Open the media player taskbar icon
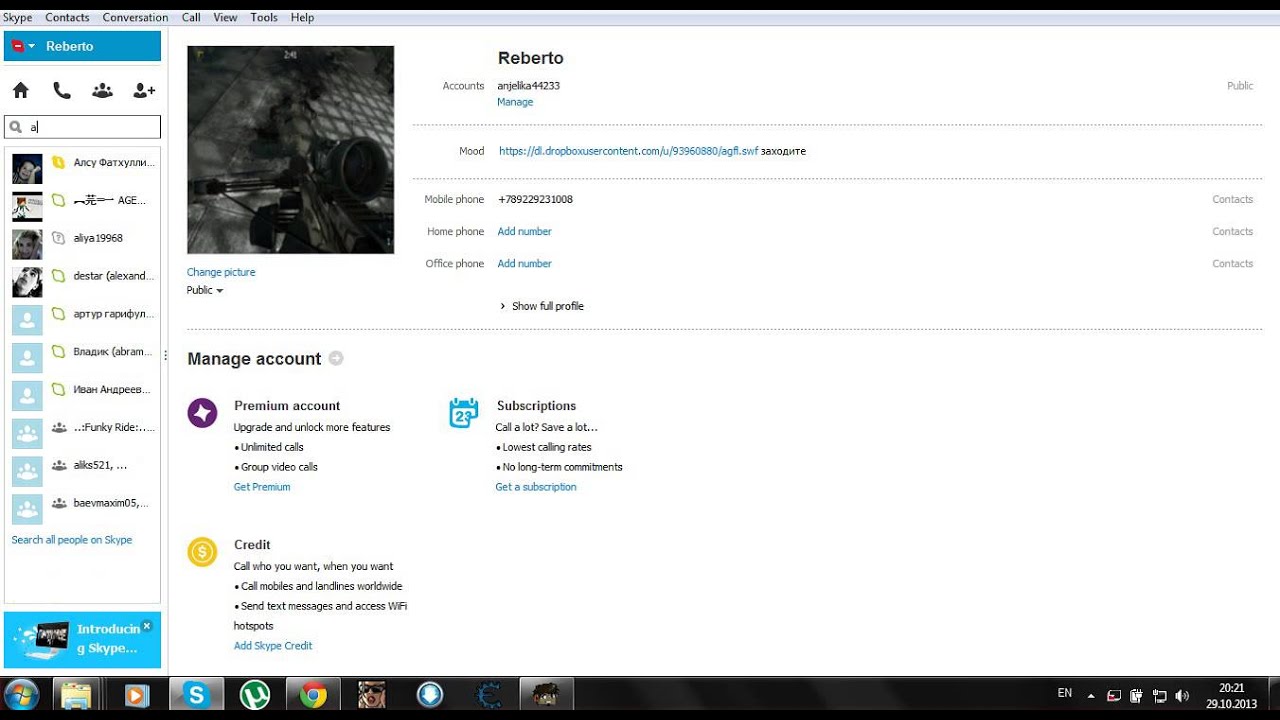Screen dimensions: 1280x720 [137, 694]
